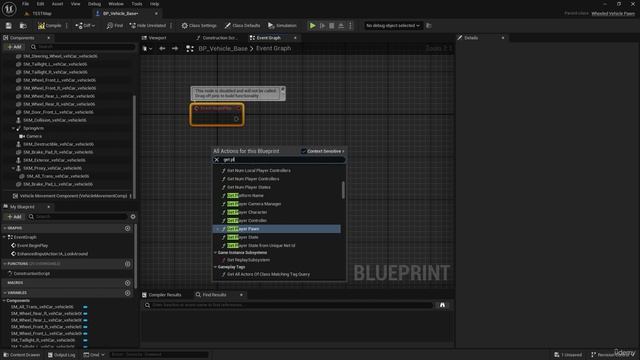The image size is (640, 360).
Task: Open the Content Drawer
Action: pos(22,355)
